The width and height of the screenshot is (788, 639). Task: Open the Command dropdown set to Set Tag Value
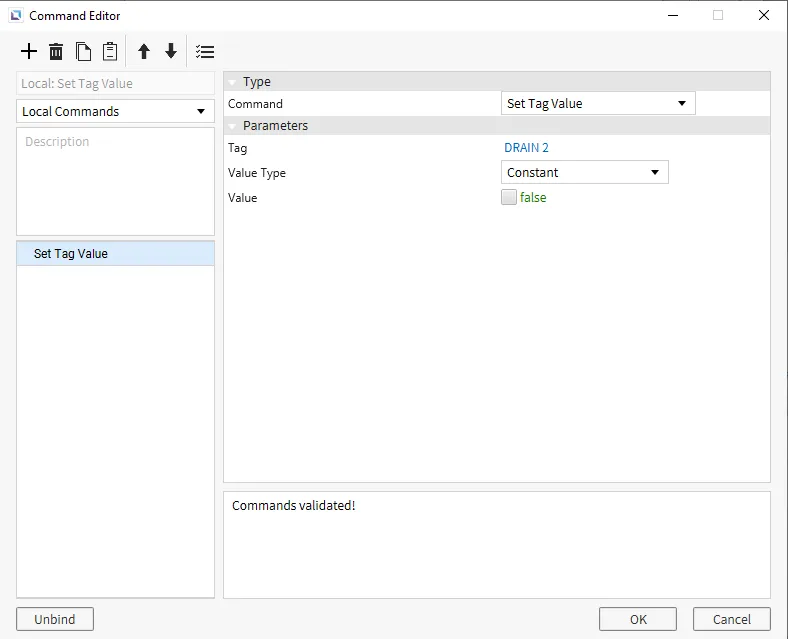point(597,103)
